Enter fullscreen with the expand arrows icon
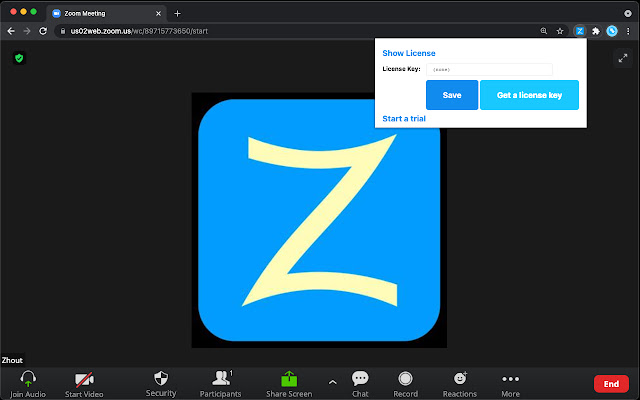Image resolution: width=640 pixels, height=400 pixels. pos(622,58)
